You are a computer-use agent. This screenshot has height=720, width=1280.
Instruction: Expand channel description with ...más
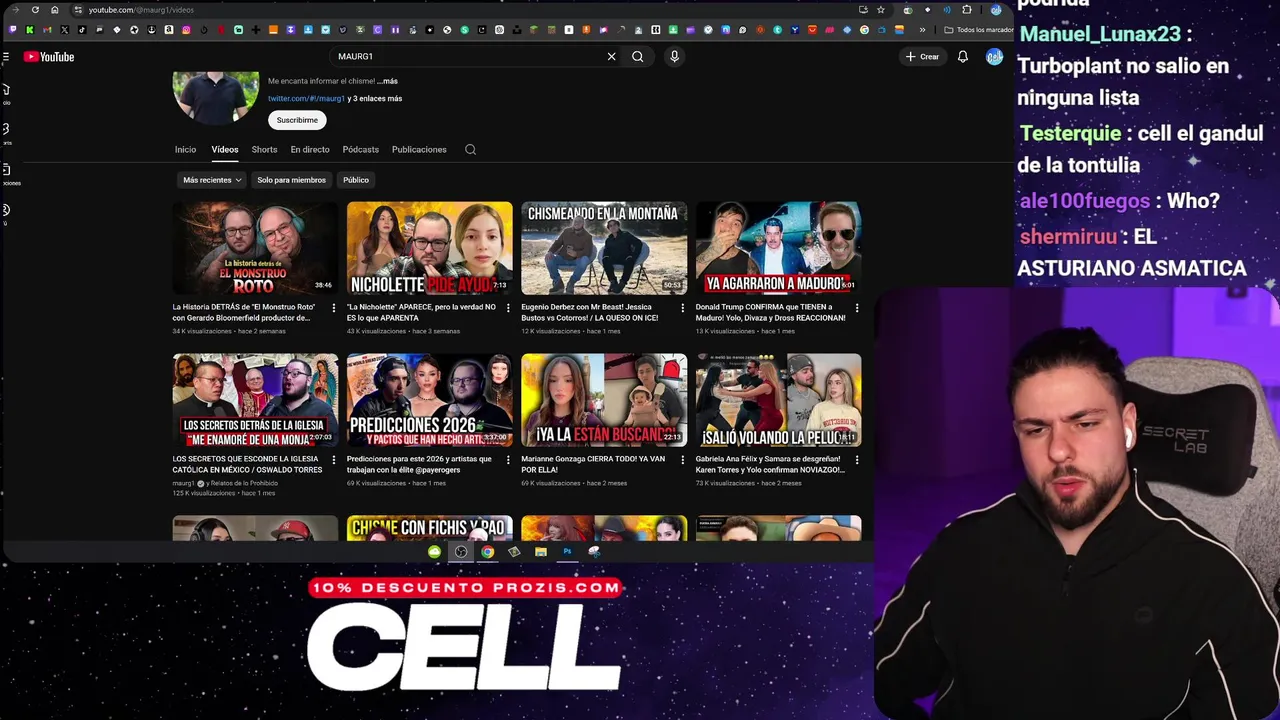tap(387, 81)
